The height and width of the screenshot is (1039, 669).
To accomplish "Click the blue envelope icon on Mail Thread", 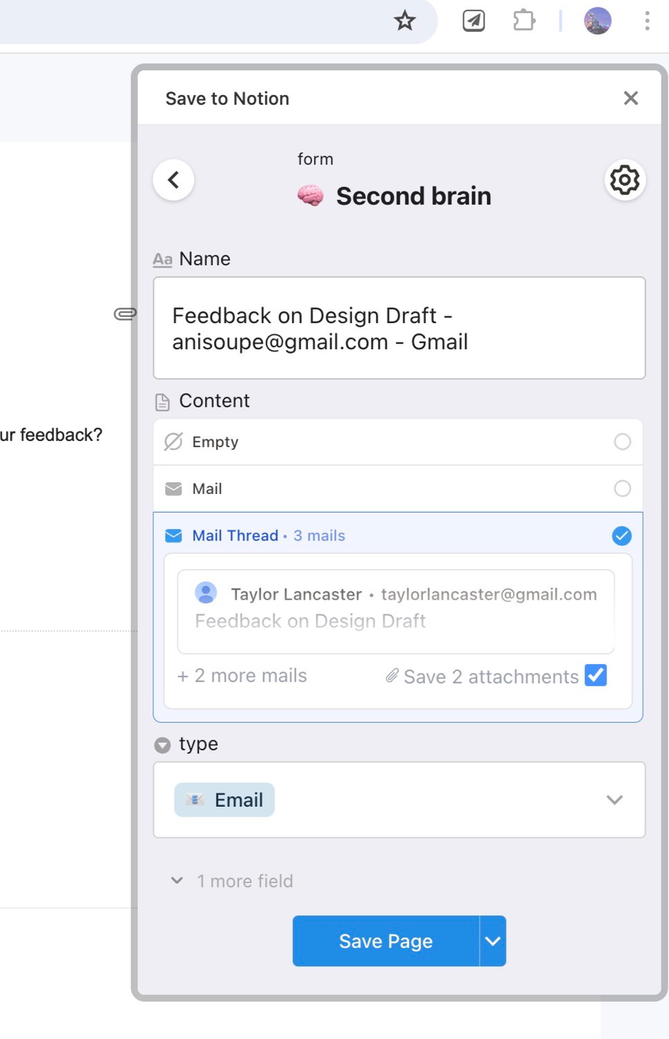I will tap(172, 535).
